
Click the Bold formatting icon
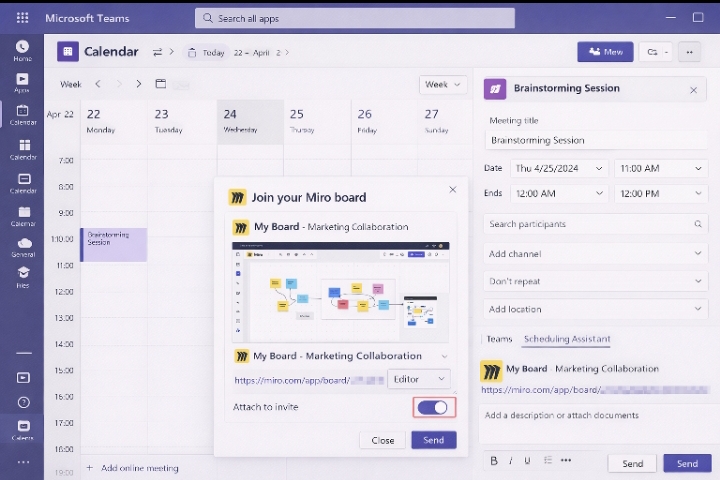[494, 461]
